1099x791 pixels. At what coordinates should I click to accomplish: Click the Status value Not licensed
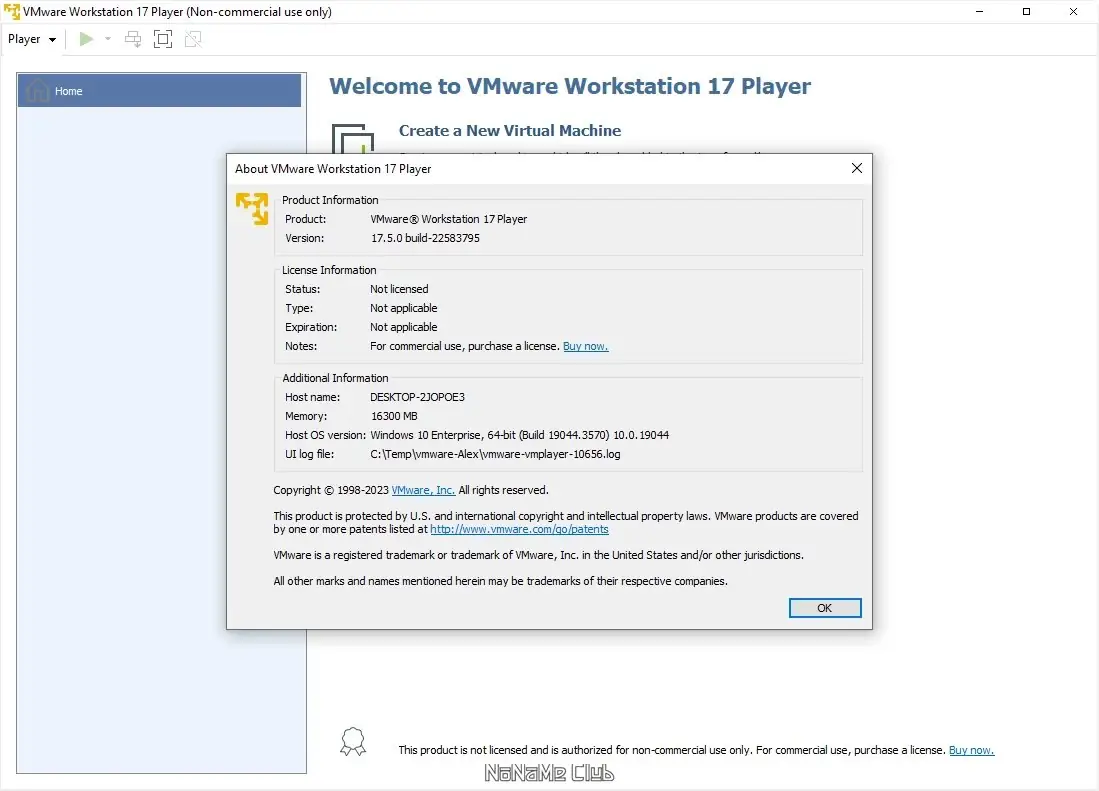point(399,289)
